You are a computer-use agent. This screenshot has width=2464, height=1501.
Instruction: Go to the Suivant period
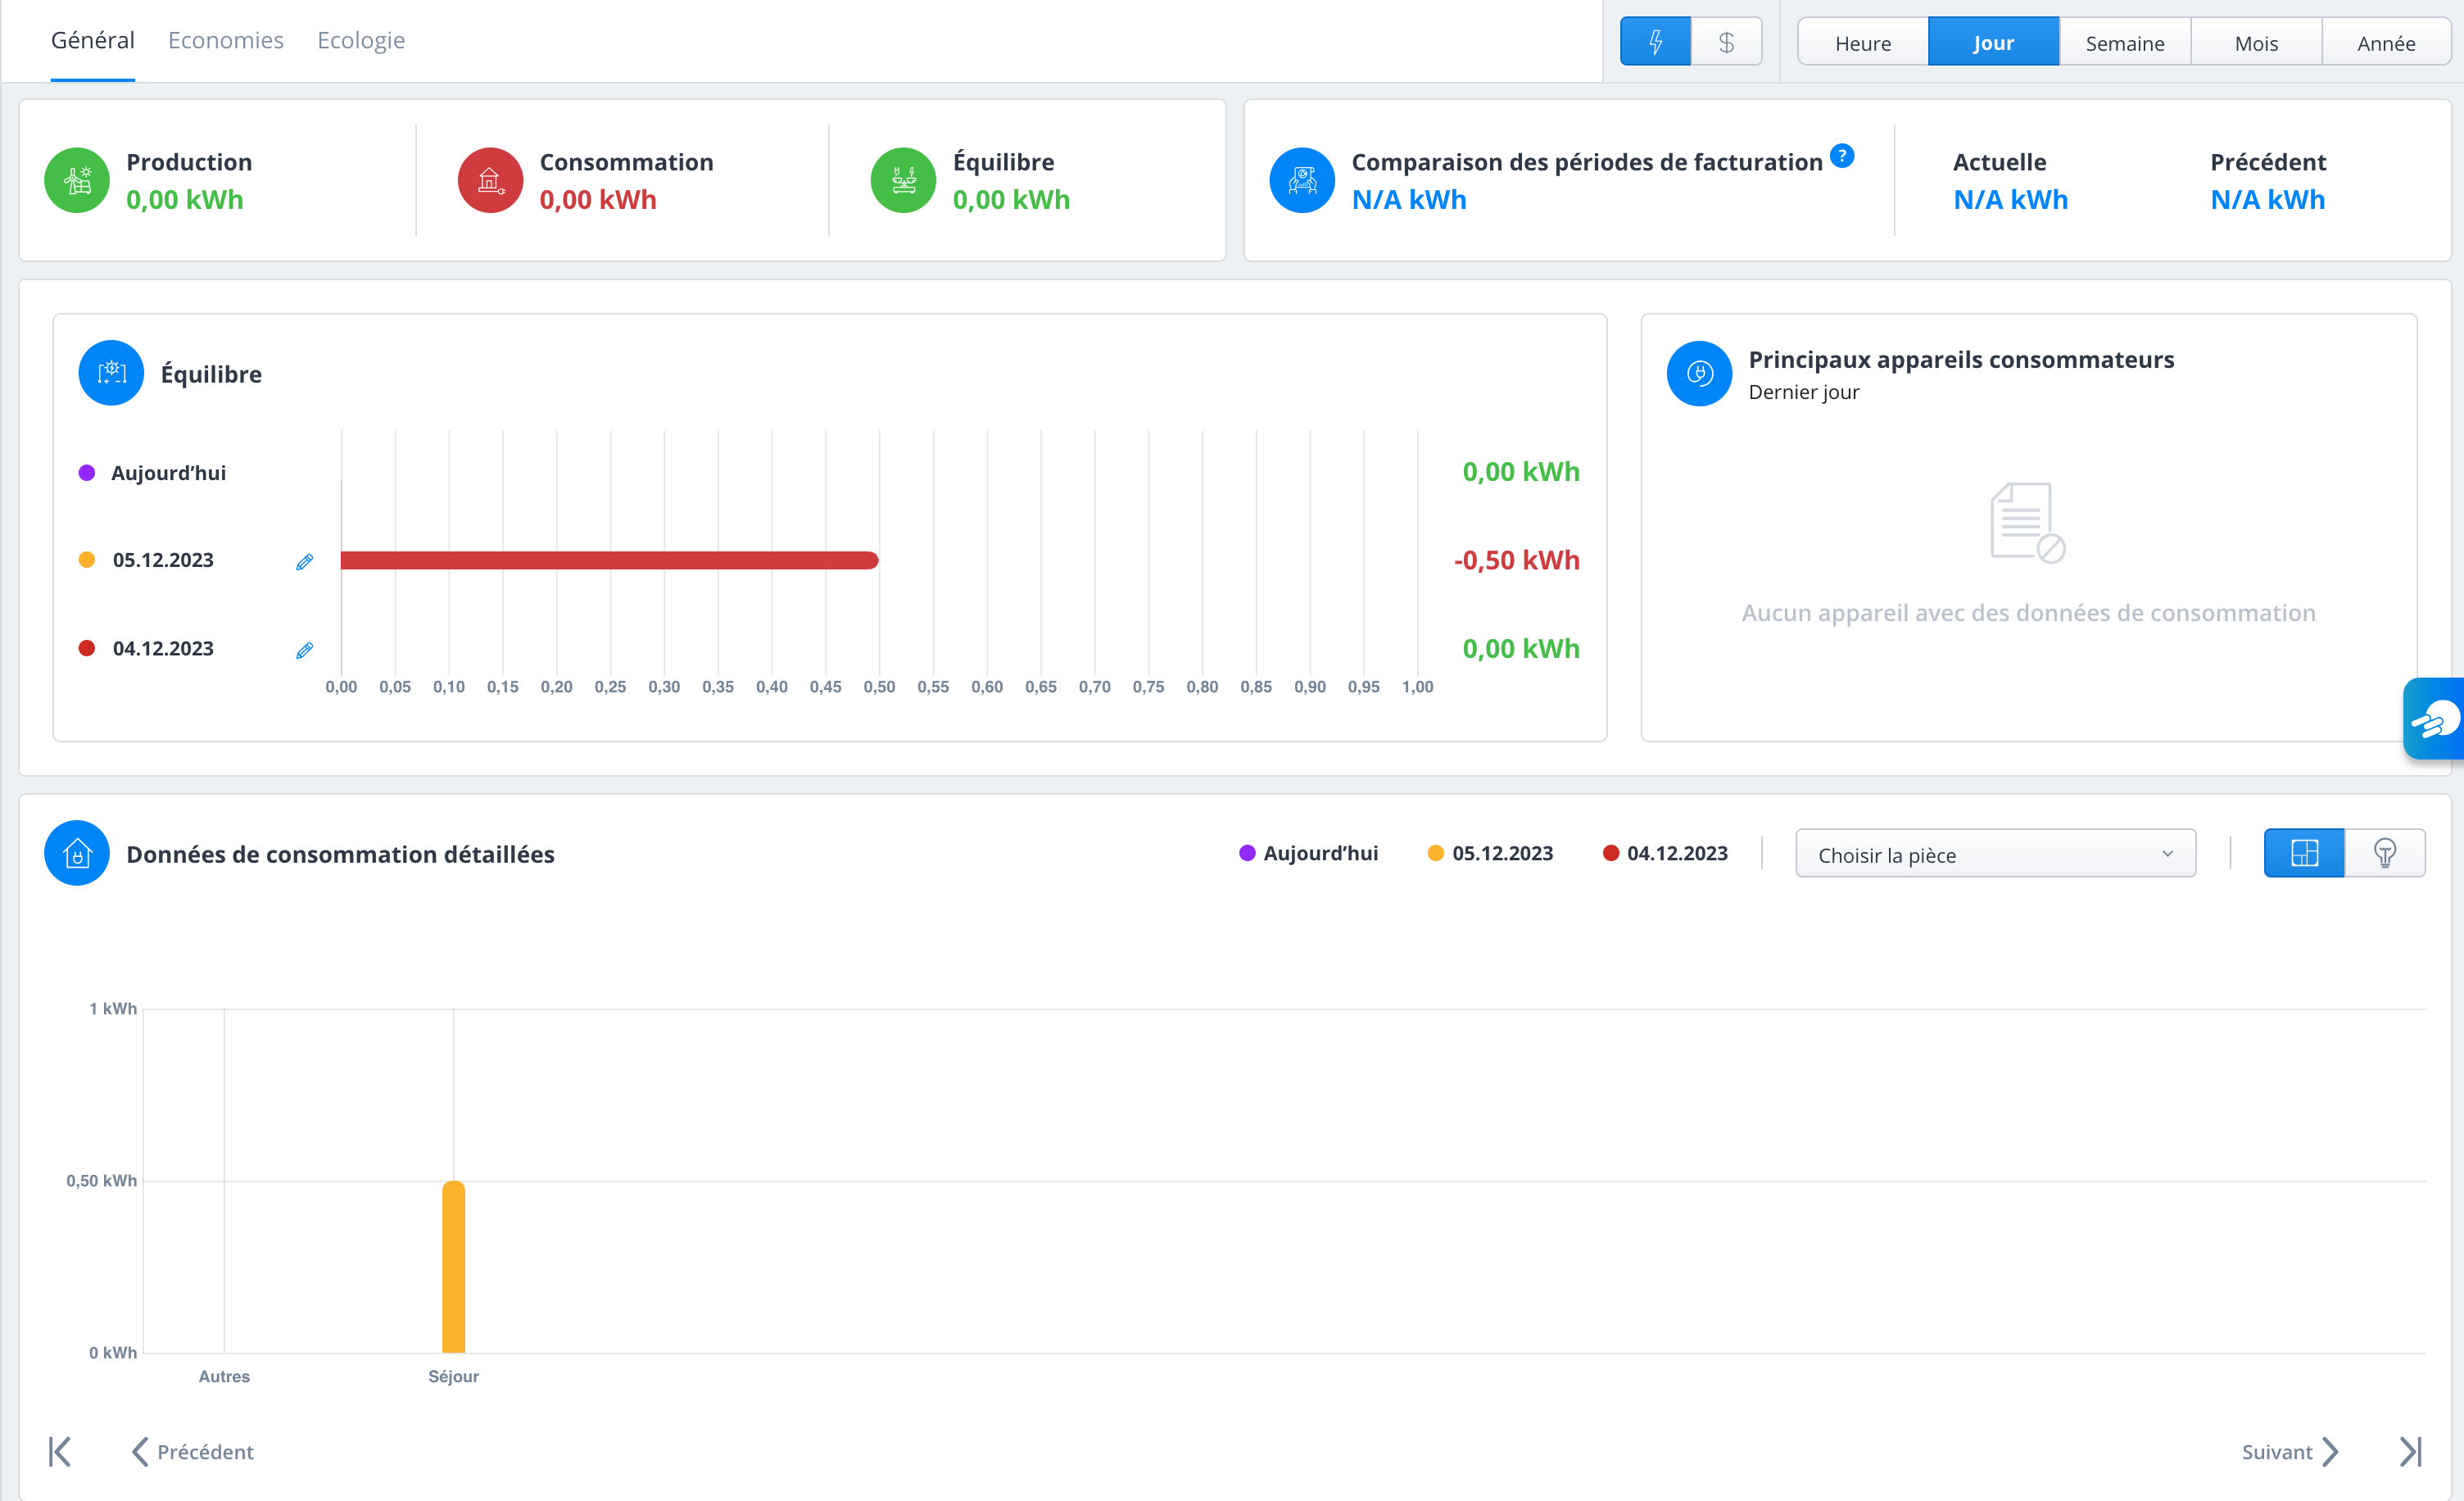[2290, 1451]
